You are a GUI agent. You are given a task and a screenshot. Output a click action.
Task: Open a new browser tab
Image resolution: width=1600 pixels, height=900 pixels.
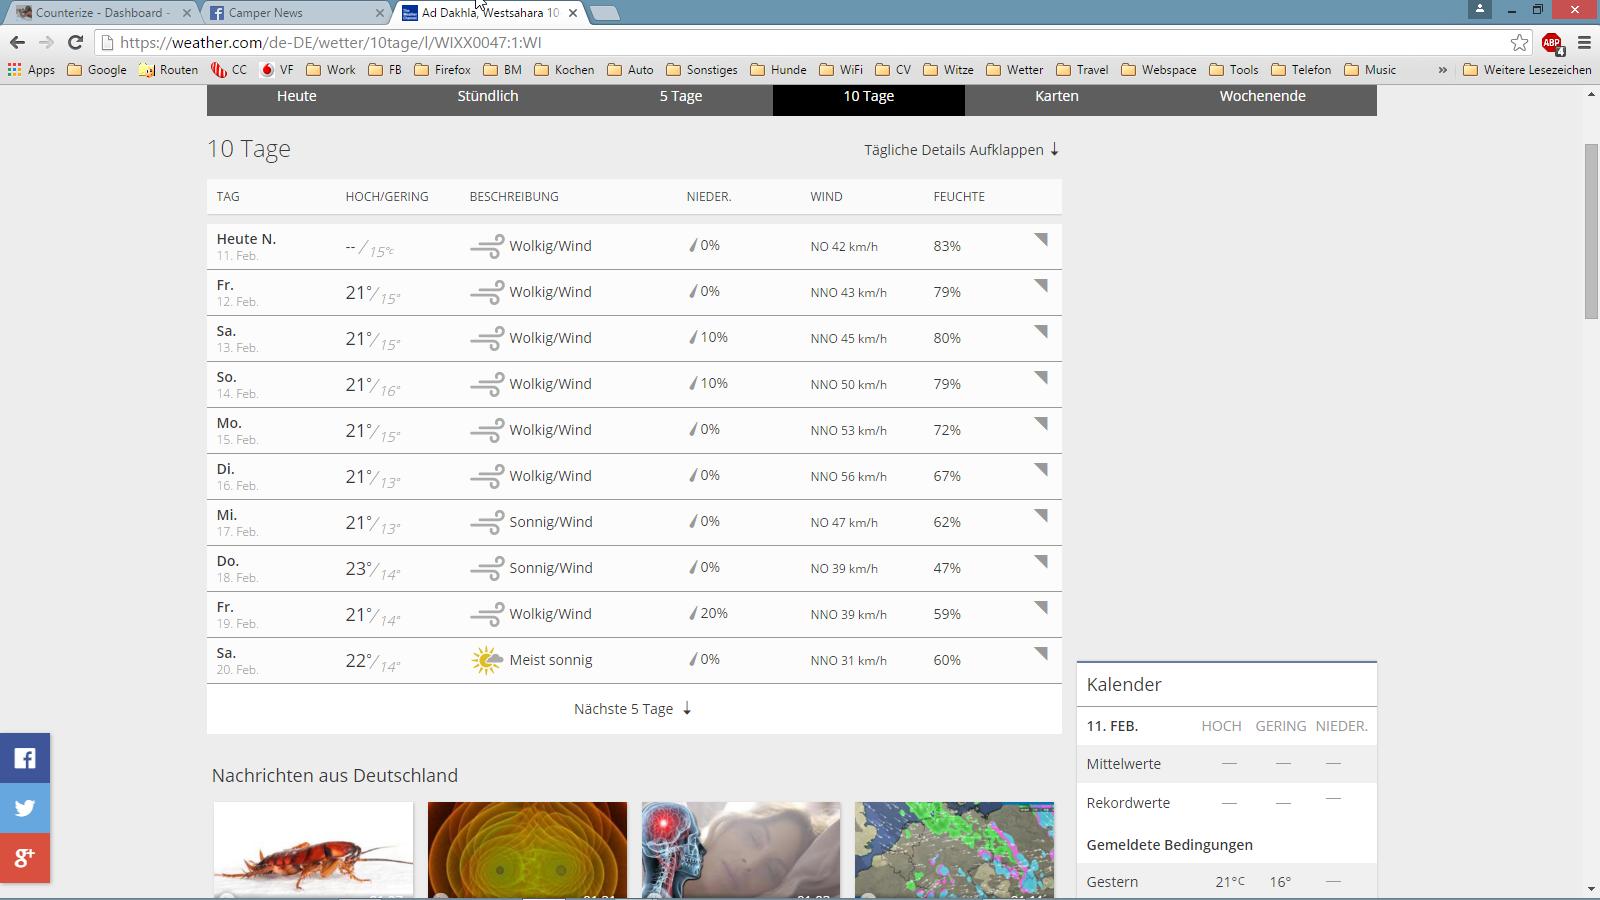[x=604, y=13]
